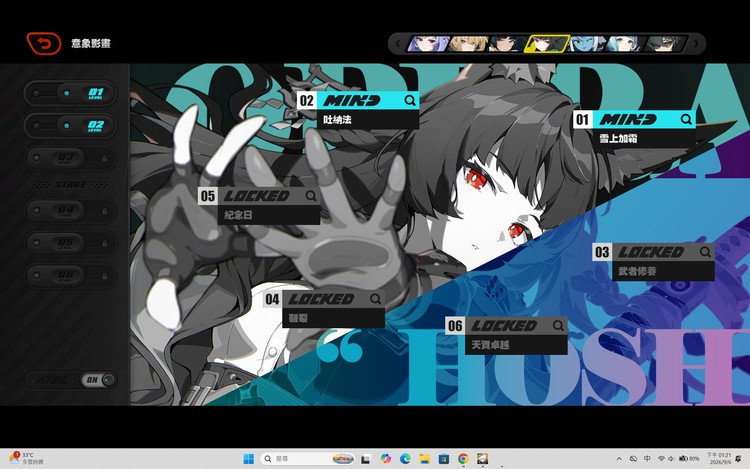
Task: Open File Explorer from taskbar
Action: click(x=424, y=459)
